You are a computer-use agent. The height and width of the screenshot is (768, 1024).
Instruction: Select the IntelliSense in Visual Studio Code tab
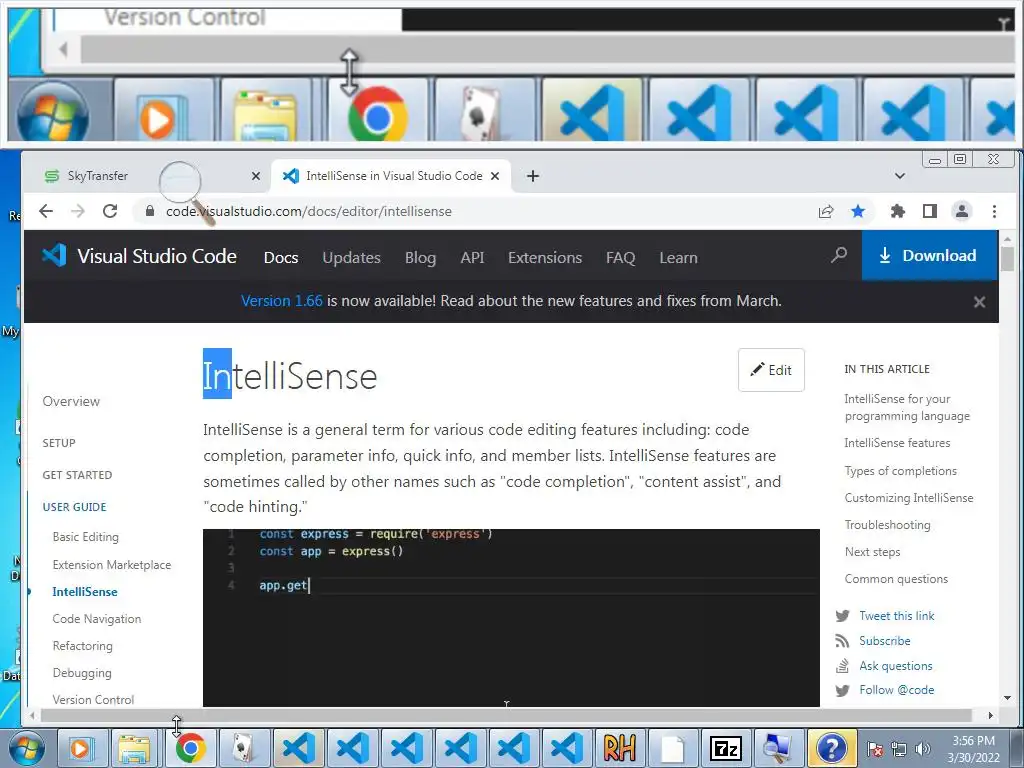click(x=391, y=176)
